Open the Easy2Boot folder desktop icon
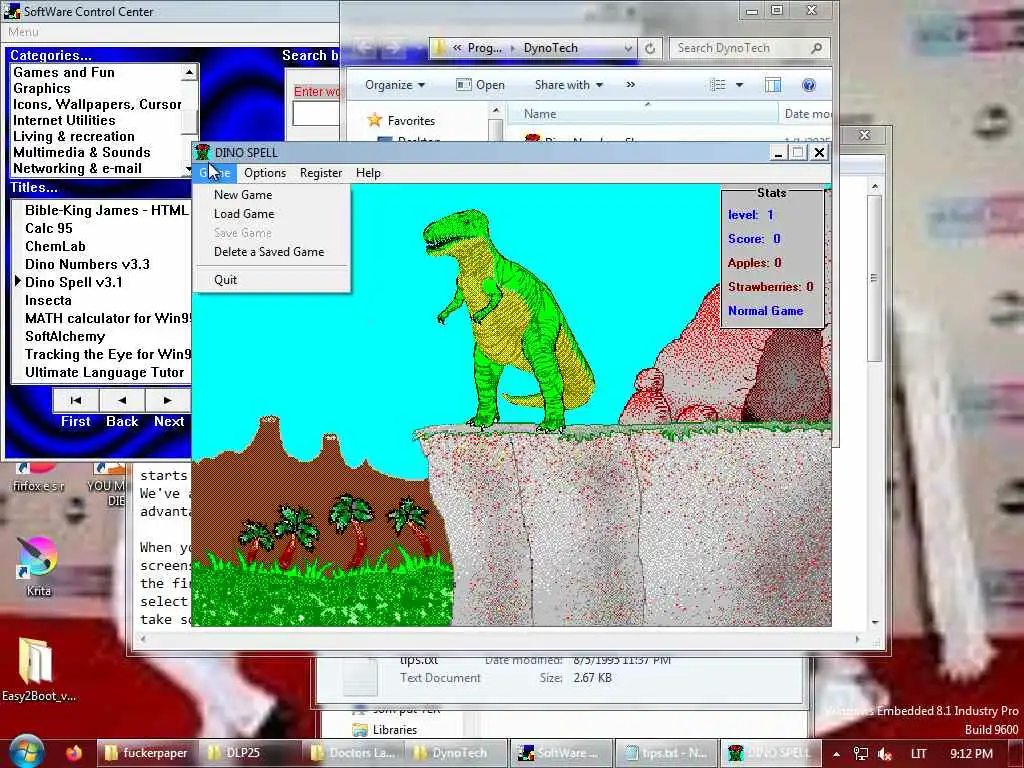Image resolution: width=1024 pixels, height=768 pixels. 39,669
